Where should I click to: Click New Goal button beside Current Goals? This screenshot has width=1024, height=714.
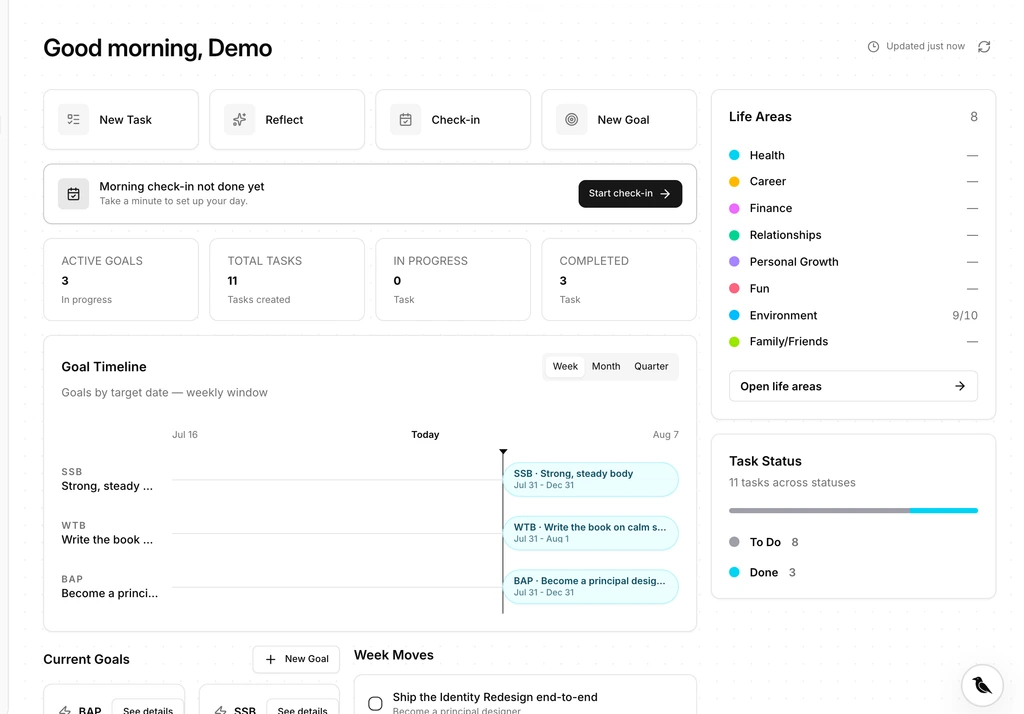(x=296, y=659)
